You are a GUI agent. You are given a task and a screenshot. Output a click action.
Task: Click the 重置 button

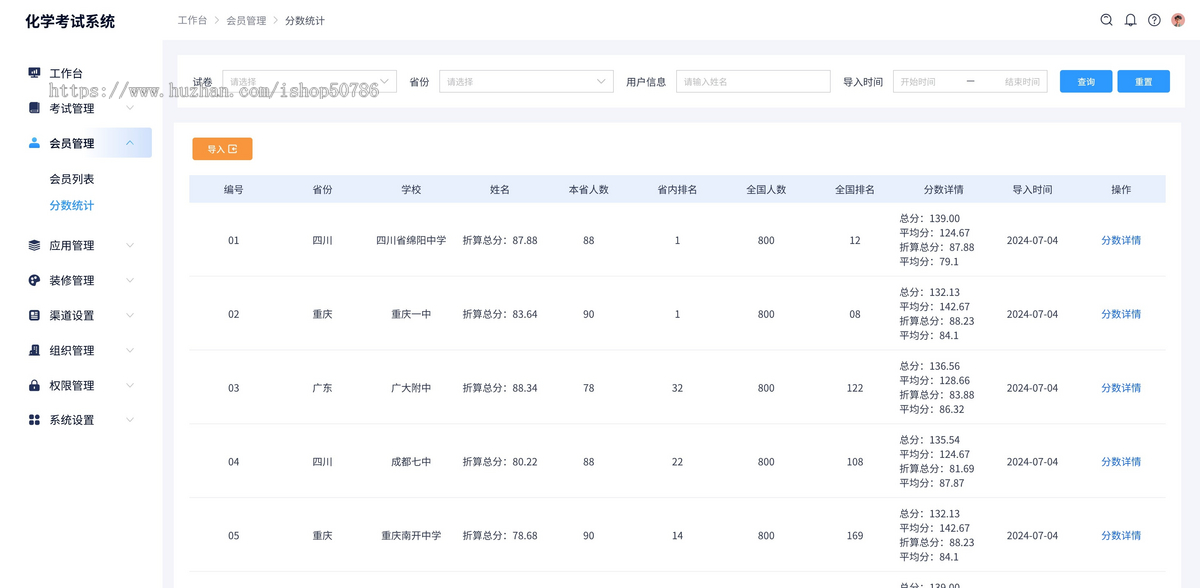[1144, 81]
